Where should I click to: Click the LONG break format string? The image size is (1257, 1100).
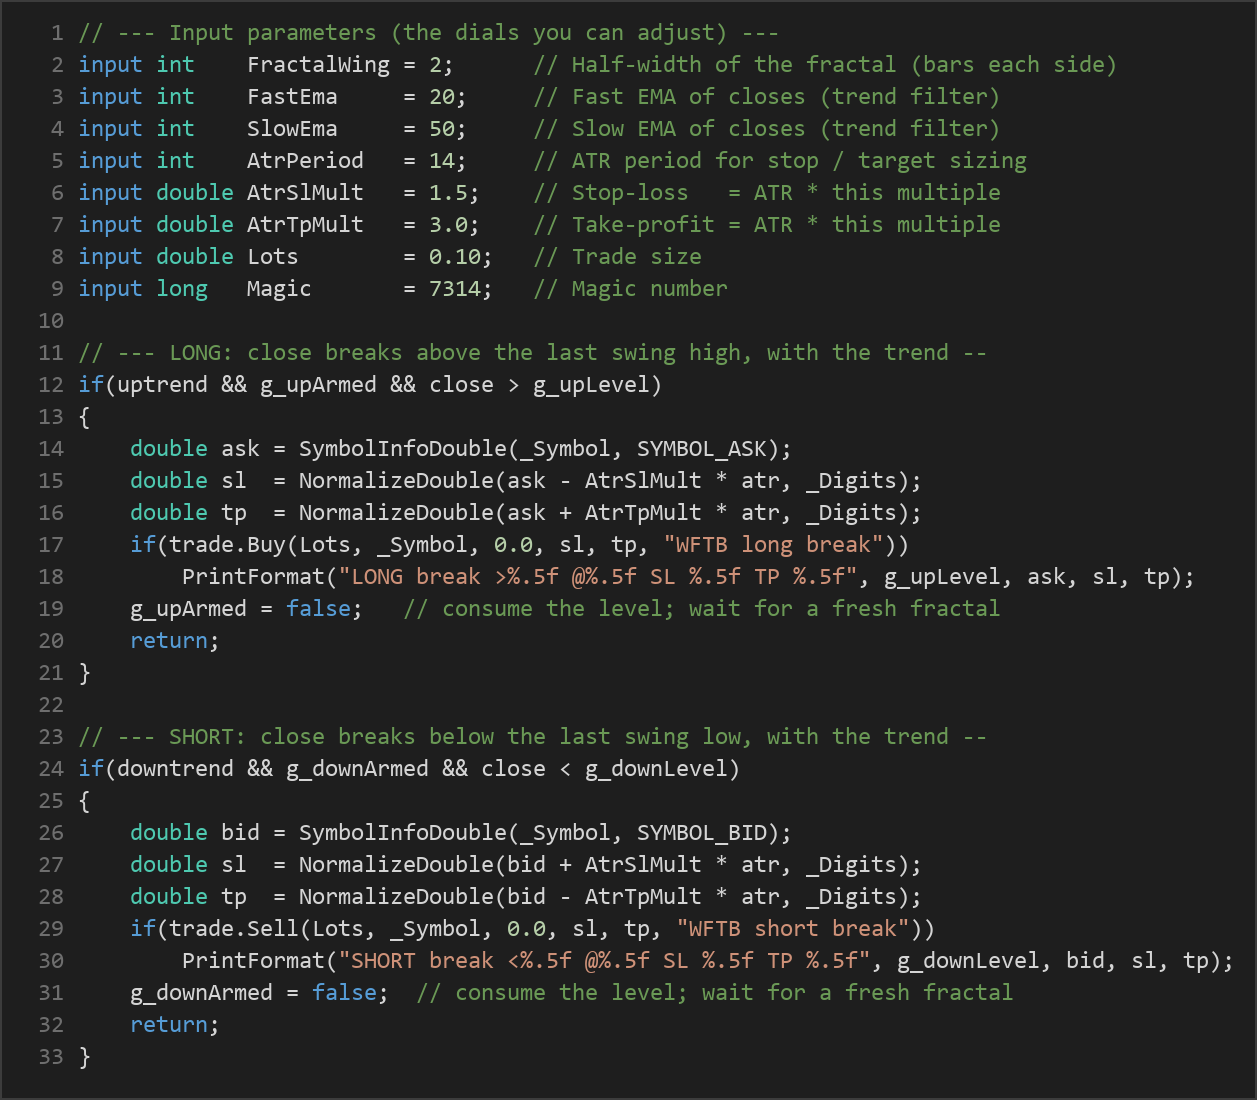pos(598,577)
